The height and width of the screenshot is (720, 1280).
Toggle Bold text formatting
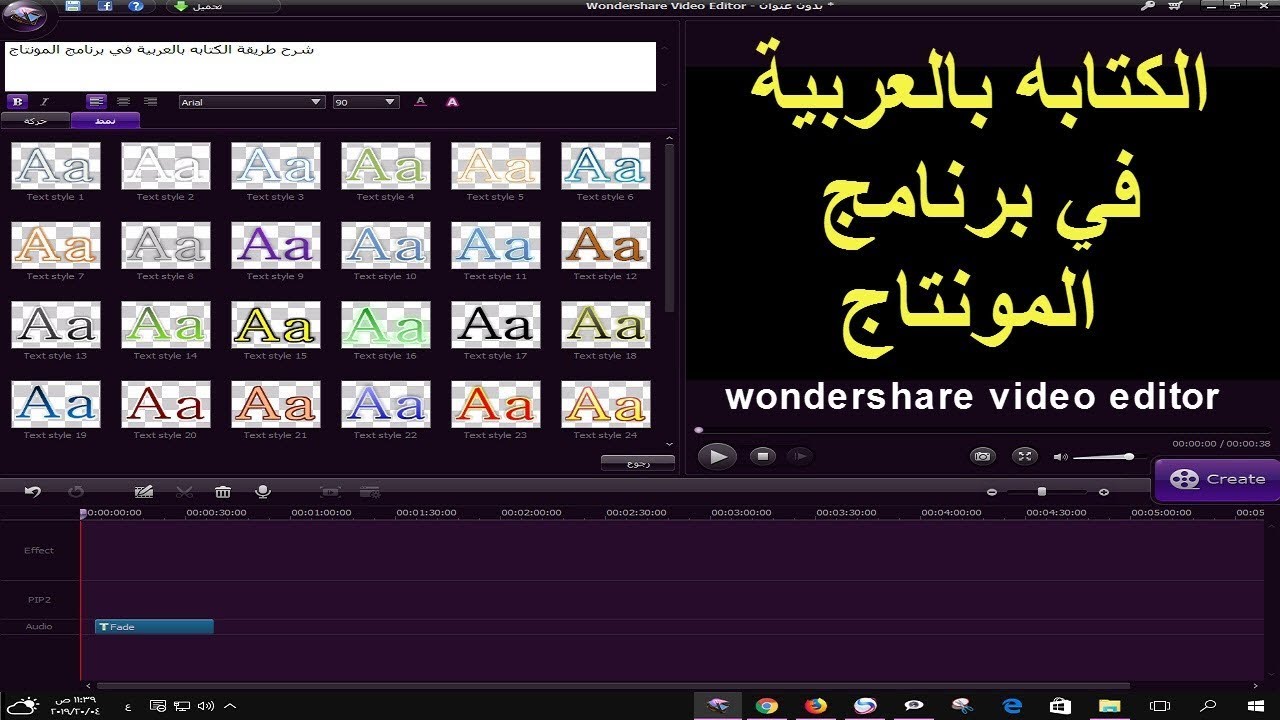click(x=17, y=102)
